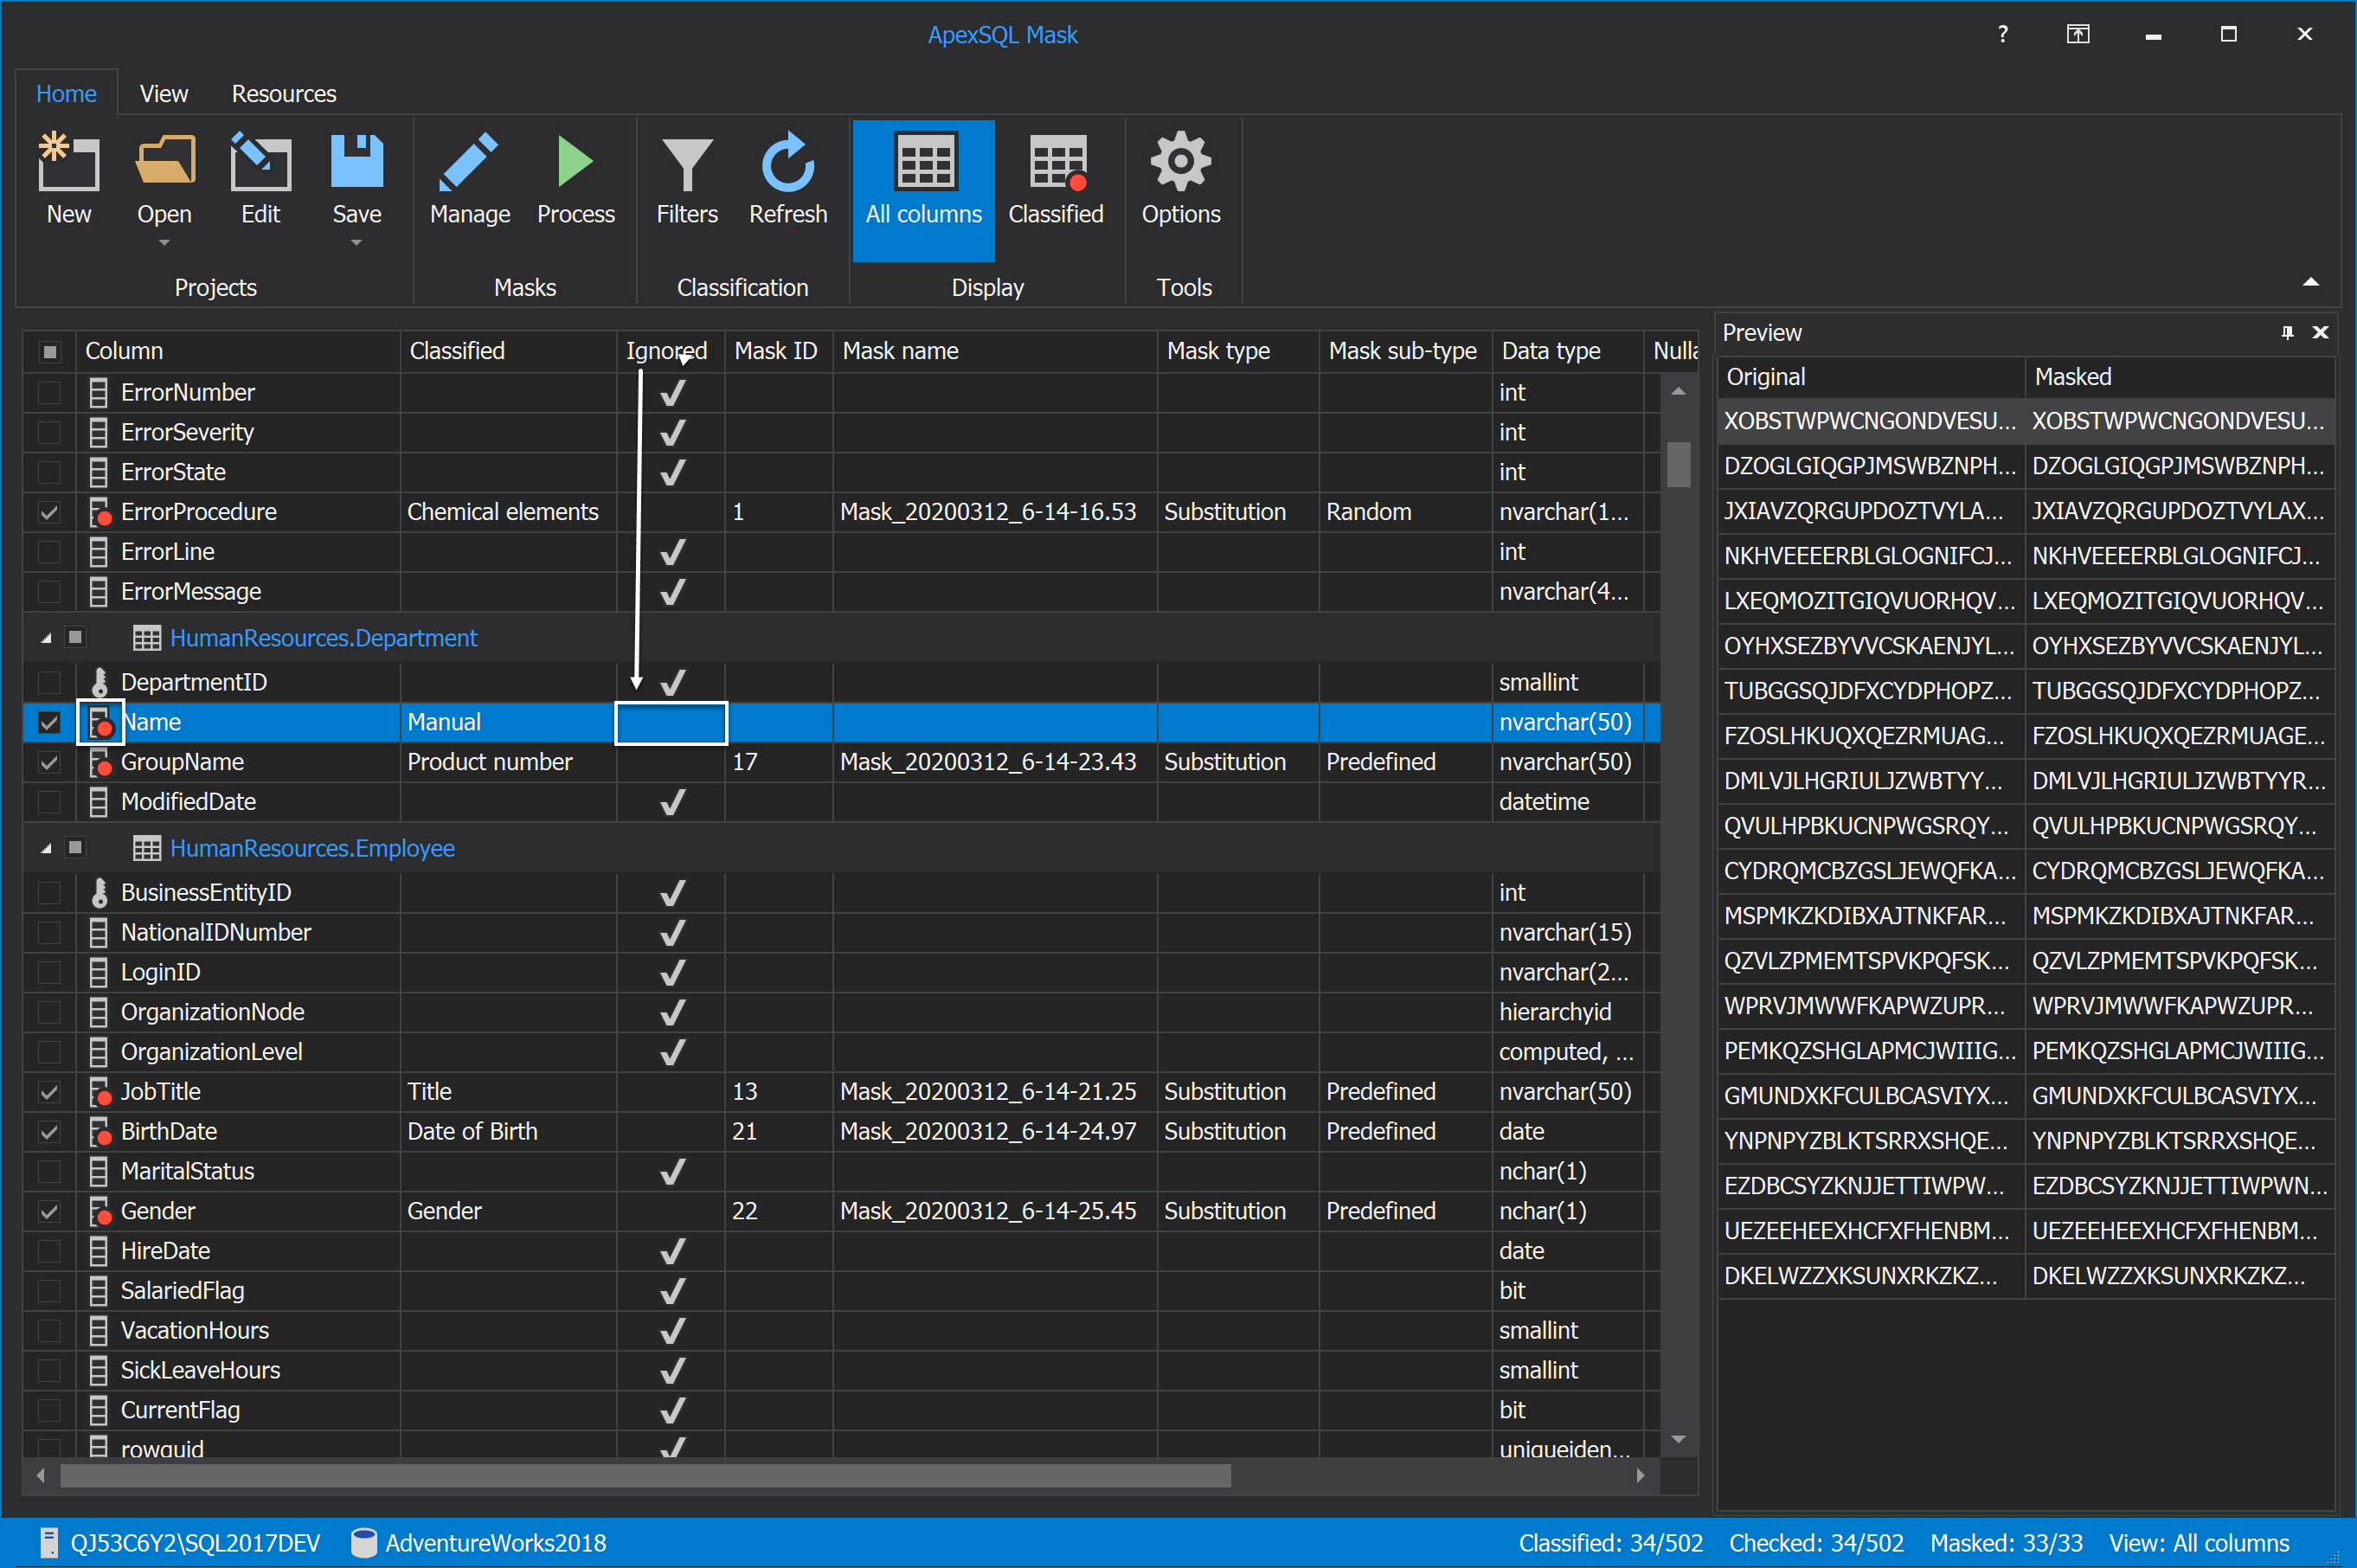The height and width of the screenshot is (1568, 2357).
Task: Collapse the HumanResources.Department group
Action: [x=46, y=638]
